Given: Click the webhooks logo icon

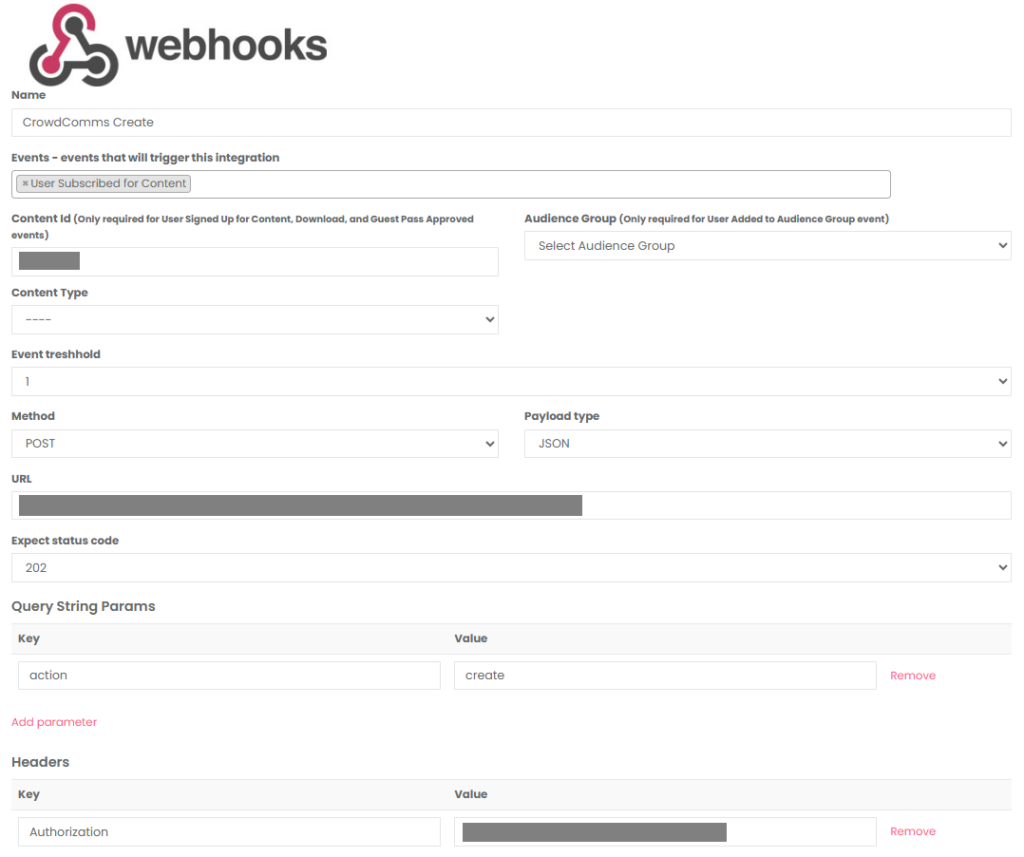Looking at the screenshot, I should click(x=72, y=46).
